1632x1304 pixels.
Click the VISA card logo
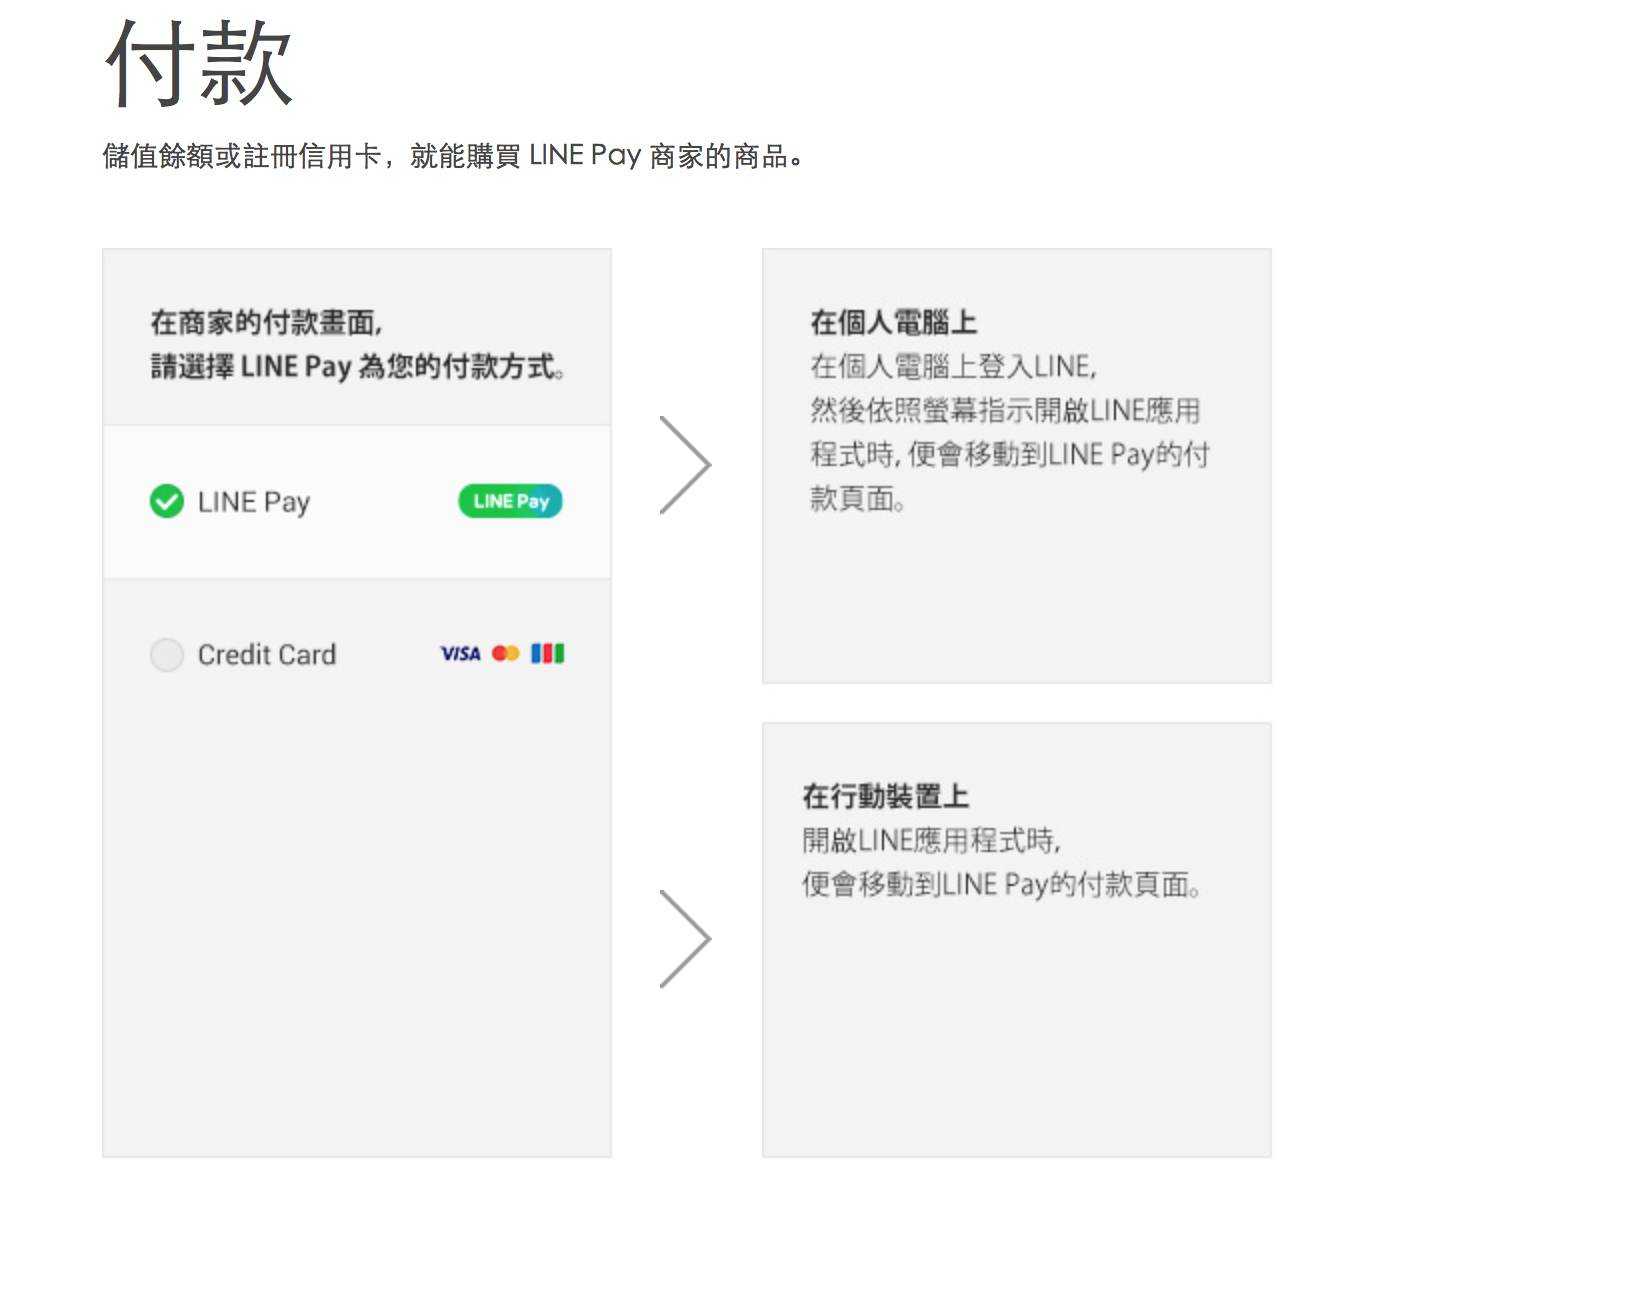click(461, 654)
